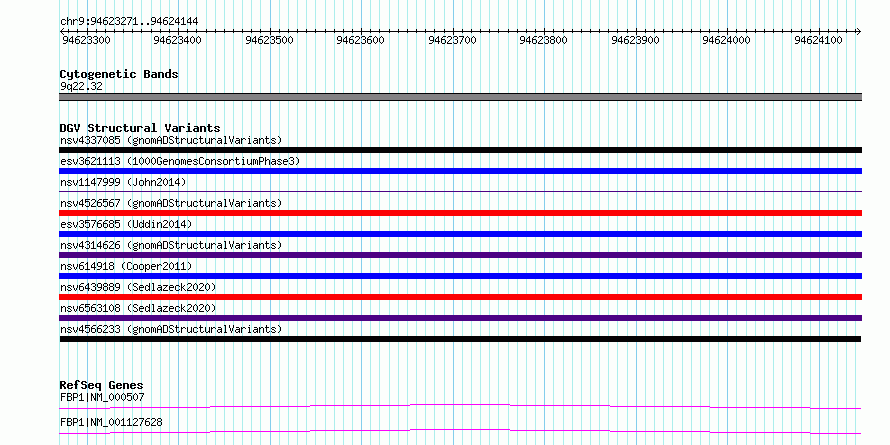The width and height of the screenshot is (890, 445).
Task: Select variant label nsv6439889 (Sedlazeck2020)
Action: point(138,287)
